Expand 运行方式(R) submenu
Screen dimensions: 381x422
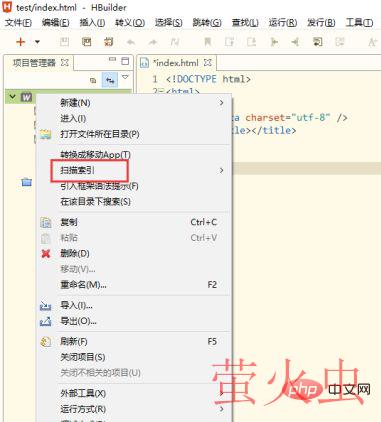coord(134,409)
